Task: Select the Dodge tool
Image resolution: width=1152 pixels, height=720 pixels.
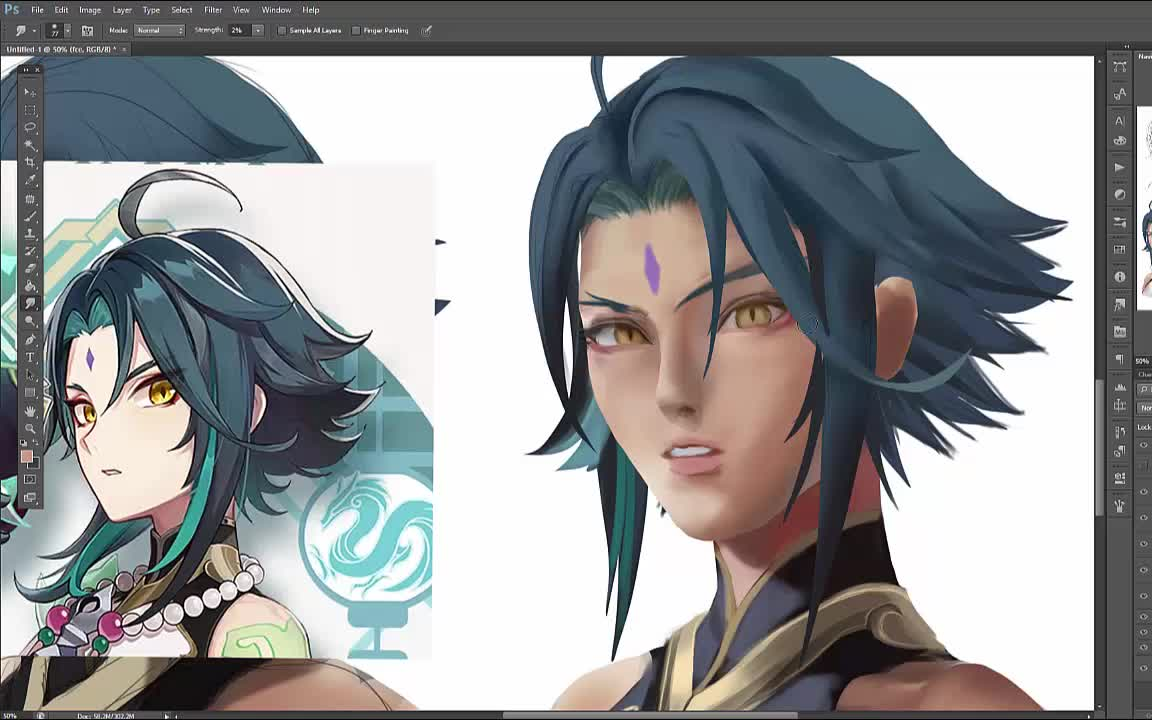Action: coord(30,322)
